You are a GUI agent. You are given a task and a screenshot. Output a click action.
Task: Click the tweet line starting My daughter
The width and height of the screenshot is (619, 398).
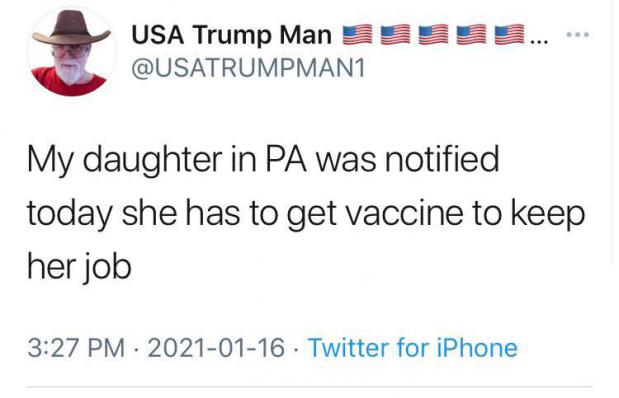coord(263,161)
